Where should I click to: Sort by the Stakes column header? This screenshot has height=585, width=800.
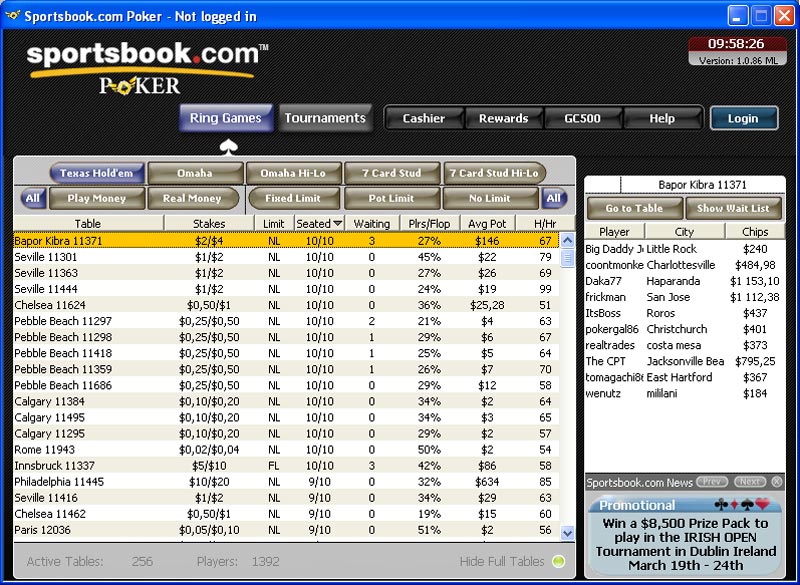click(x=209, y=223)
